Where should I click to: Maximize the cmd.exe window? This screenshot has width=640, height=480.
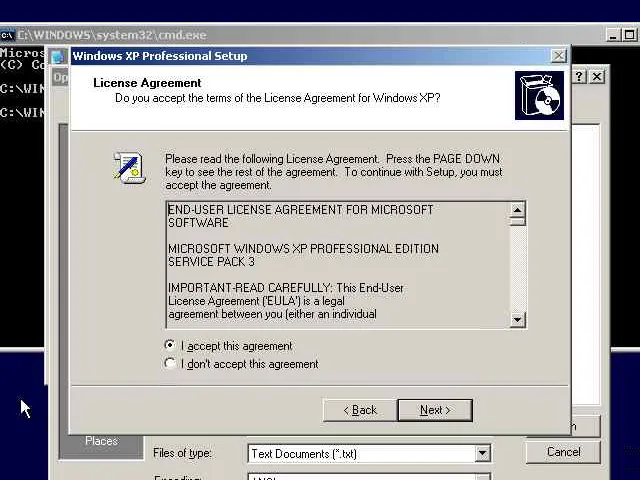630,35
